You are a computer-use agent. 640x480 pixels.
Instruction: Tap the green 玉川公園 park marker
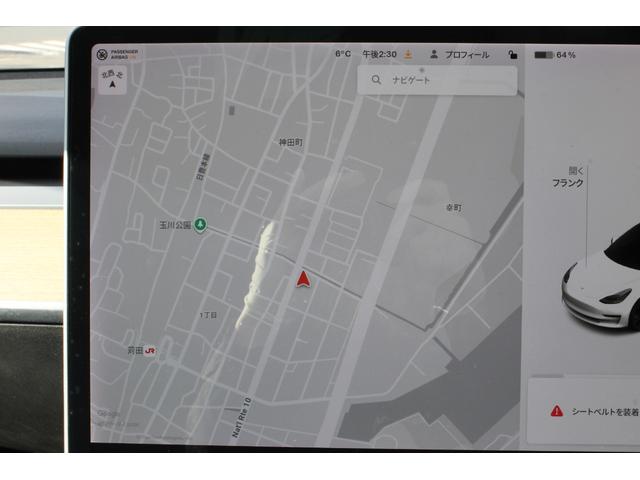pyautogui.click(x=200, y=224)
